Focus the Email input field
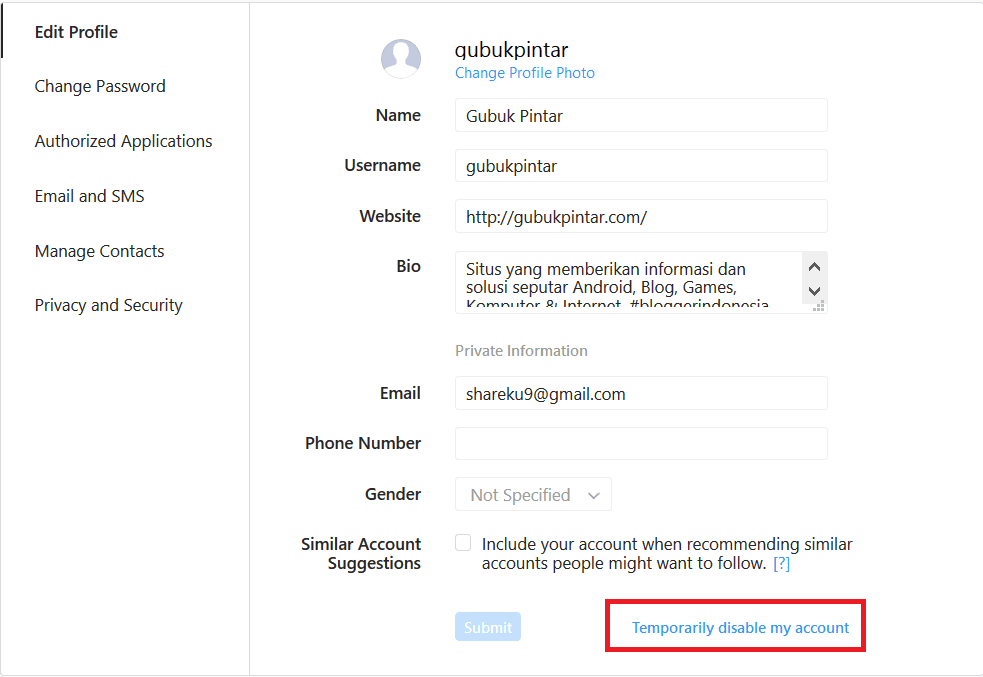Viewport: 983px width, 677px height. [x=641, y=393]
